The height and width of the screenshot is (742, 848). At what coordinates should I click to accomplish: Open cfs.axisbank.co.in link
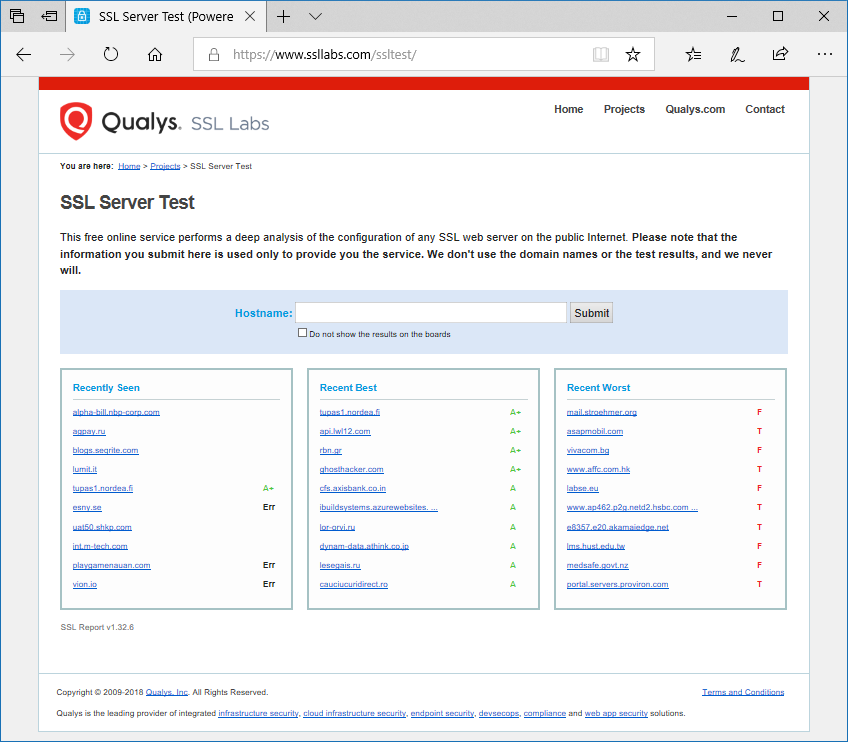[353, 488]
